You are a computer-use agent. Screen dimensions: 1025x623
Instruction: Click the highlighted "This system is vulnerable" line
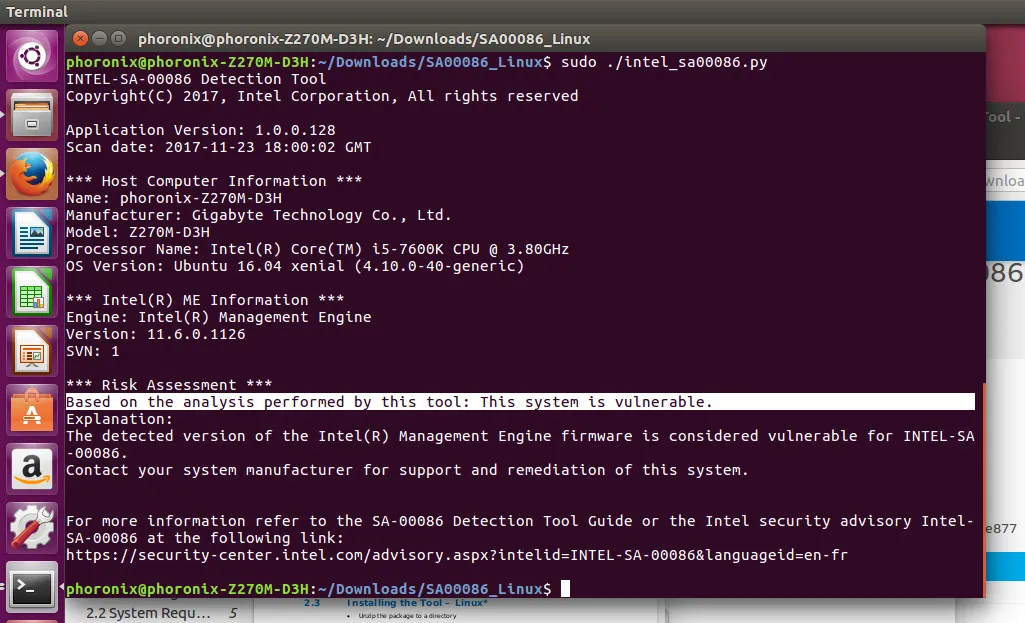click(390, 402)
